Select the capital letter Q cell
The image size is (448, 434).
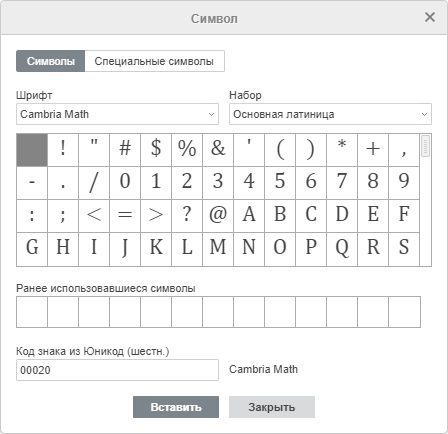(342, 249)
